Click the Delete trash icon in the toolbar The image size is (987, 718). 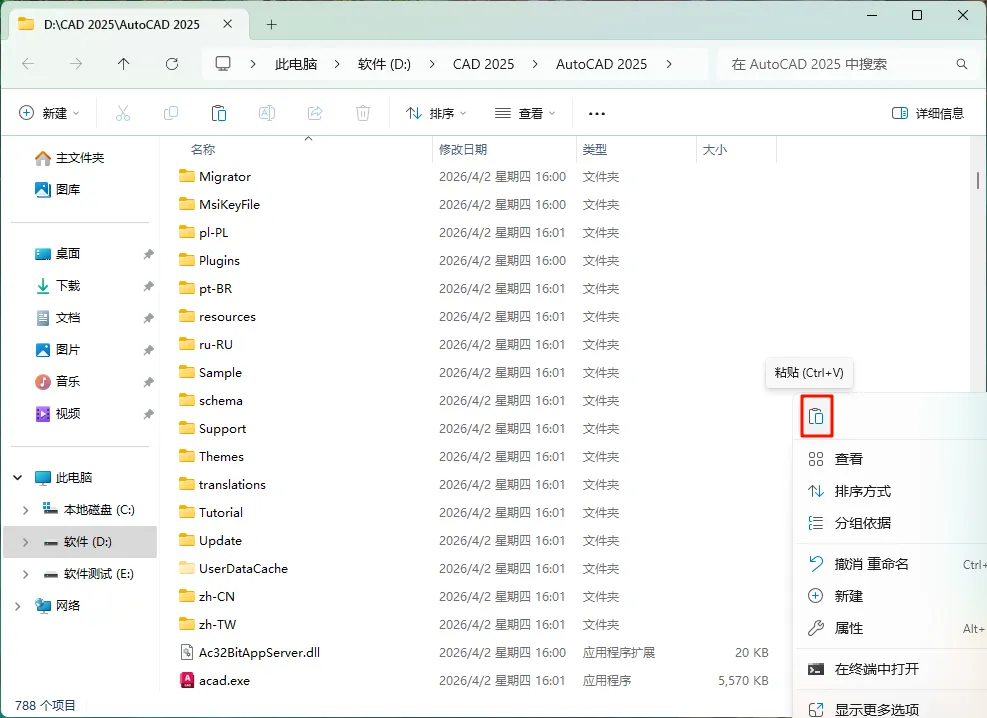click(x=363, y=113)
